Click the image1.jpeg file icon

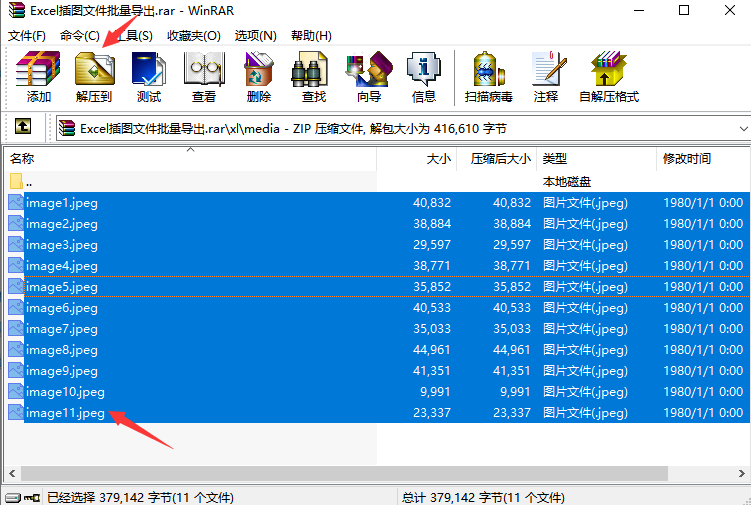(x=16, y=202)
